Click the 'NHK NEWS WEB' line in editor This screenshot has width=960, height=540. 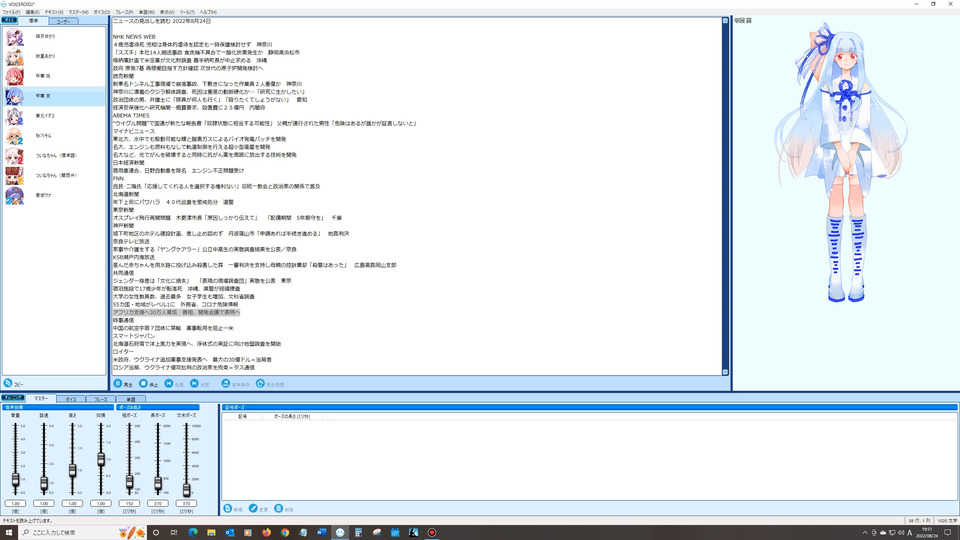point(134,37)
